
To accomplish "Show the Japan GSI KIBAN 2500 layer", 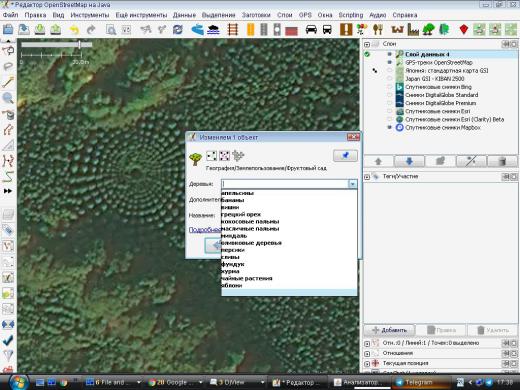I will [389, 79].
